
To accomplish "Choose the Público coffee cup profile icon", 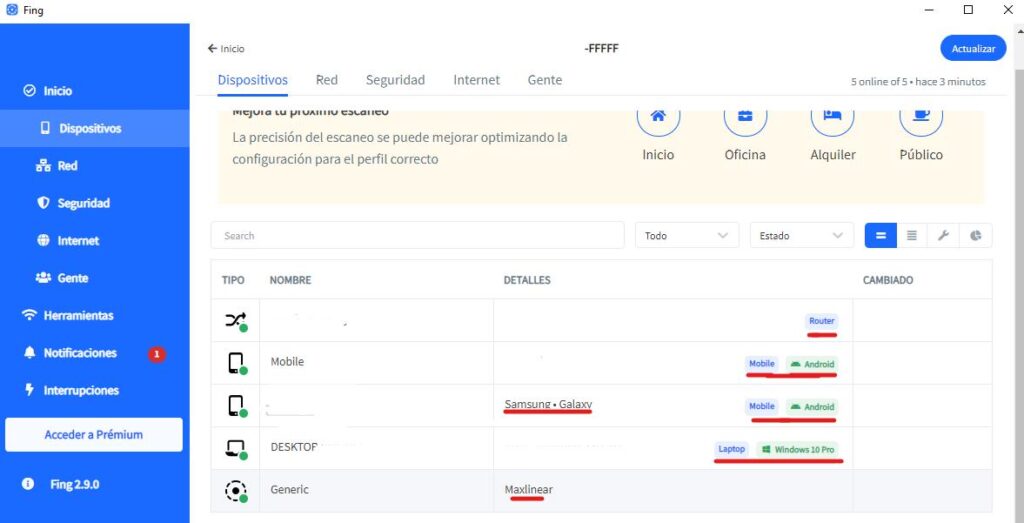I will coord(921,118).
